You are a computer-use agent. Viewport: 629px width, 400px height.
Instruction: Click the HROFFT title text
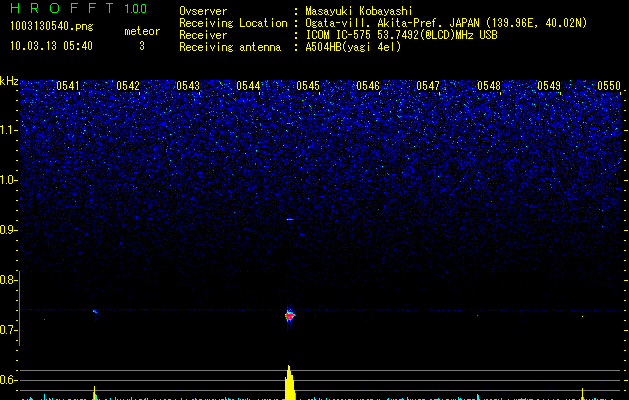point(61,10)
